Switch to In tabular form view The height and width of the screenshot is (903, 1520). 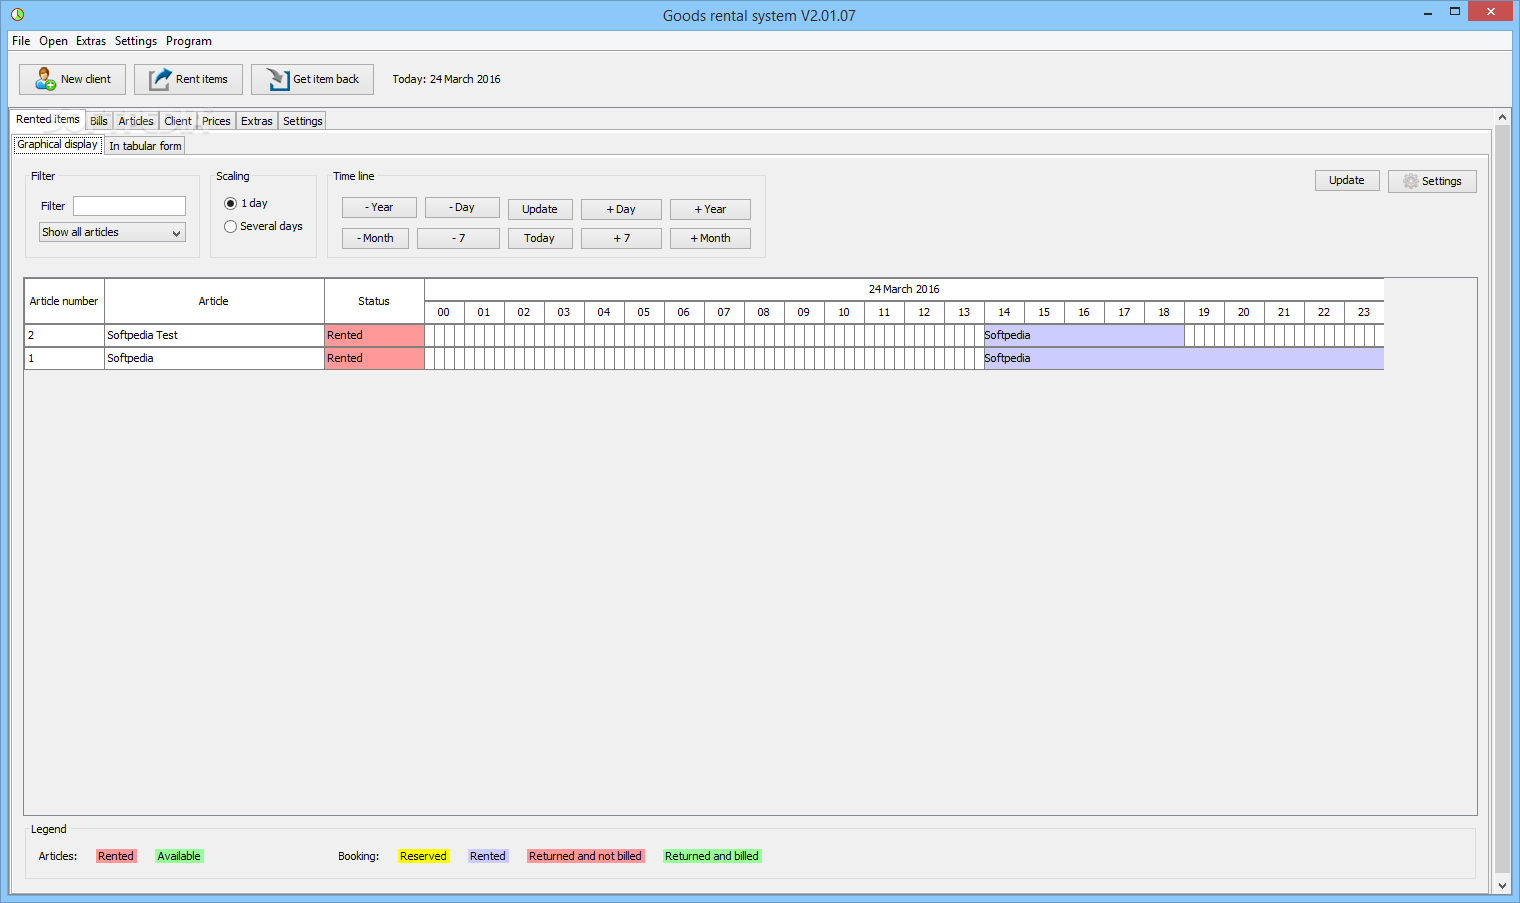tap(145, 146)
